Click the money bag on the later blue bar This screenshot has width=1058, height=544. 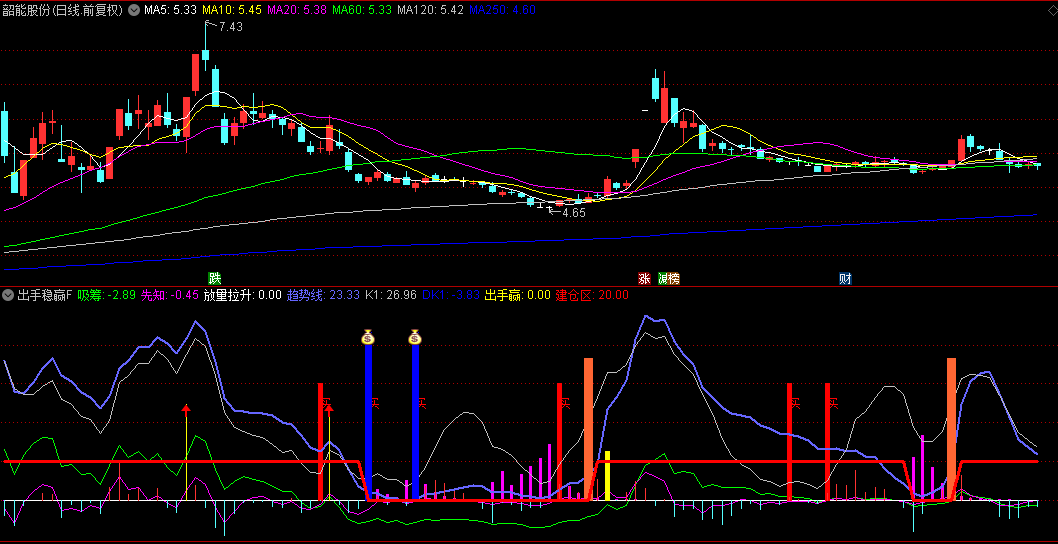pos(415,336)
